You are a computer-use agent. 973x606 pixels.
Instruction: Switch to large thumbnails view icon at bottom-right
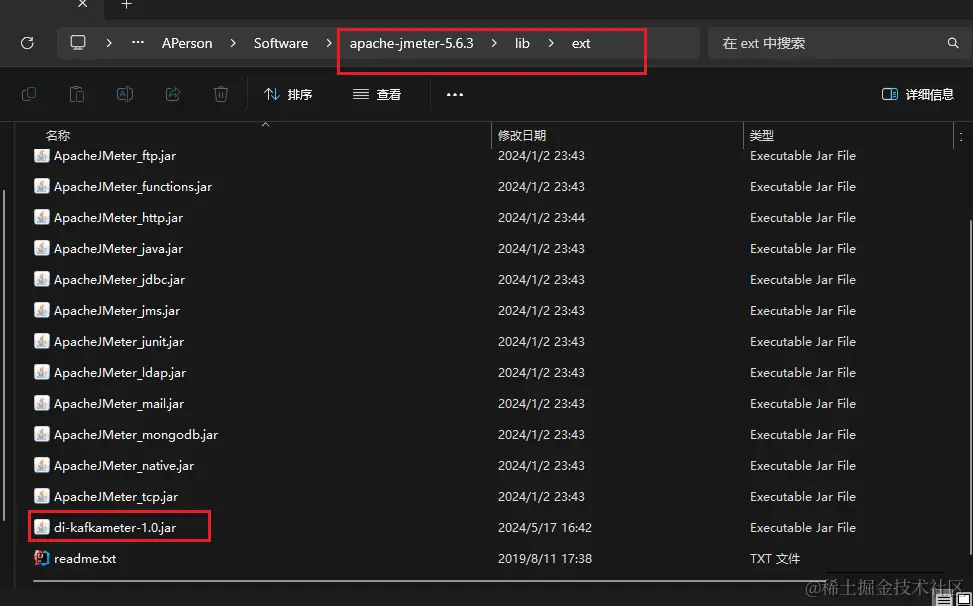click(x=964, y=600)
